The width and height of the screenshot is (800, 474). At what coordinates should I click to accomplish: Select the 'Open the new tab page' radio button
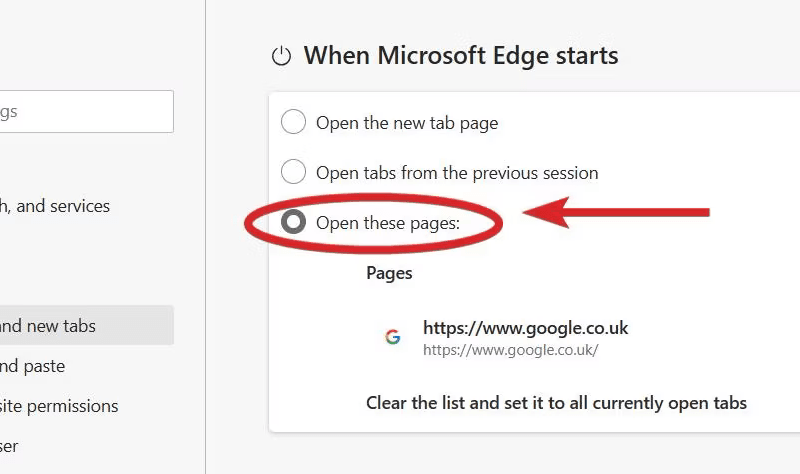293,122
